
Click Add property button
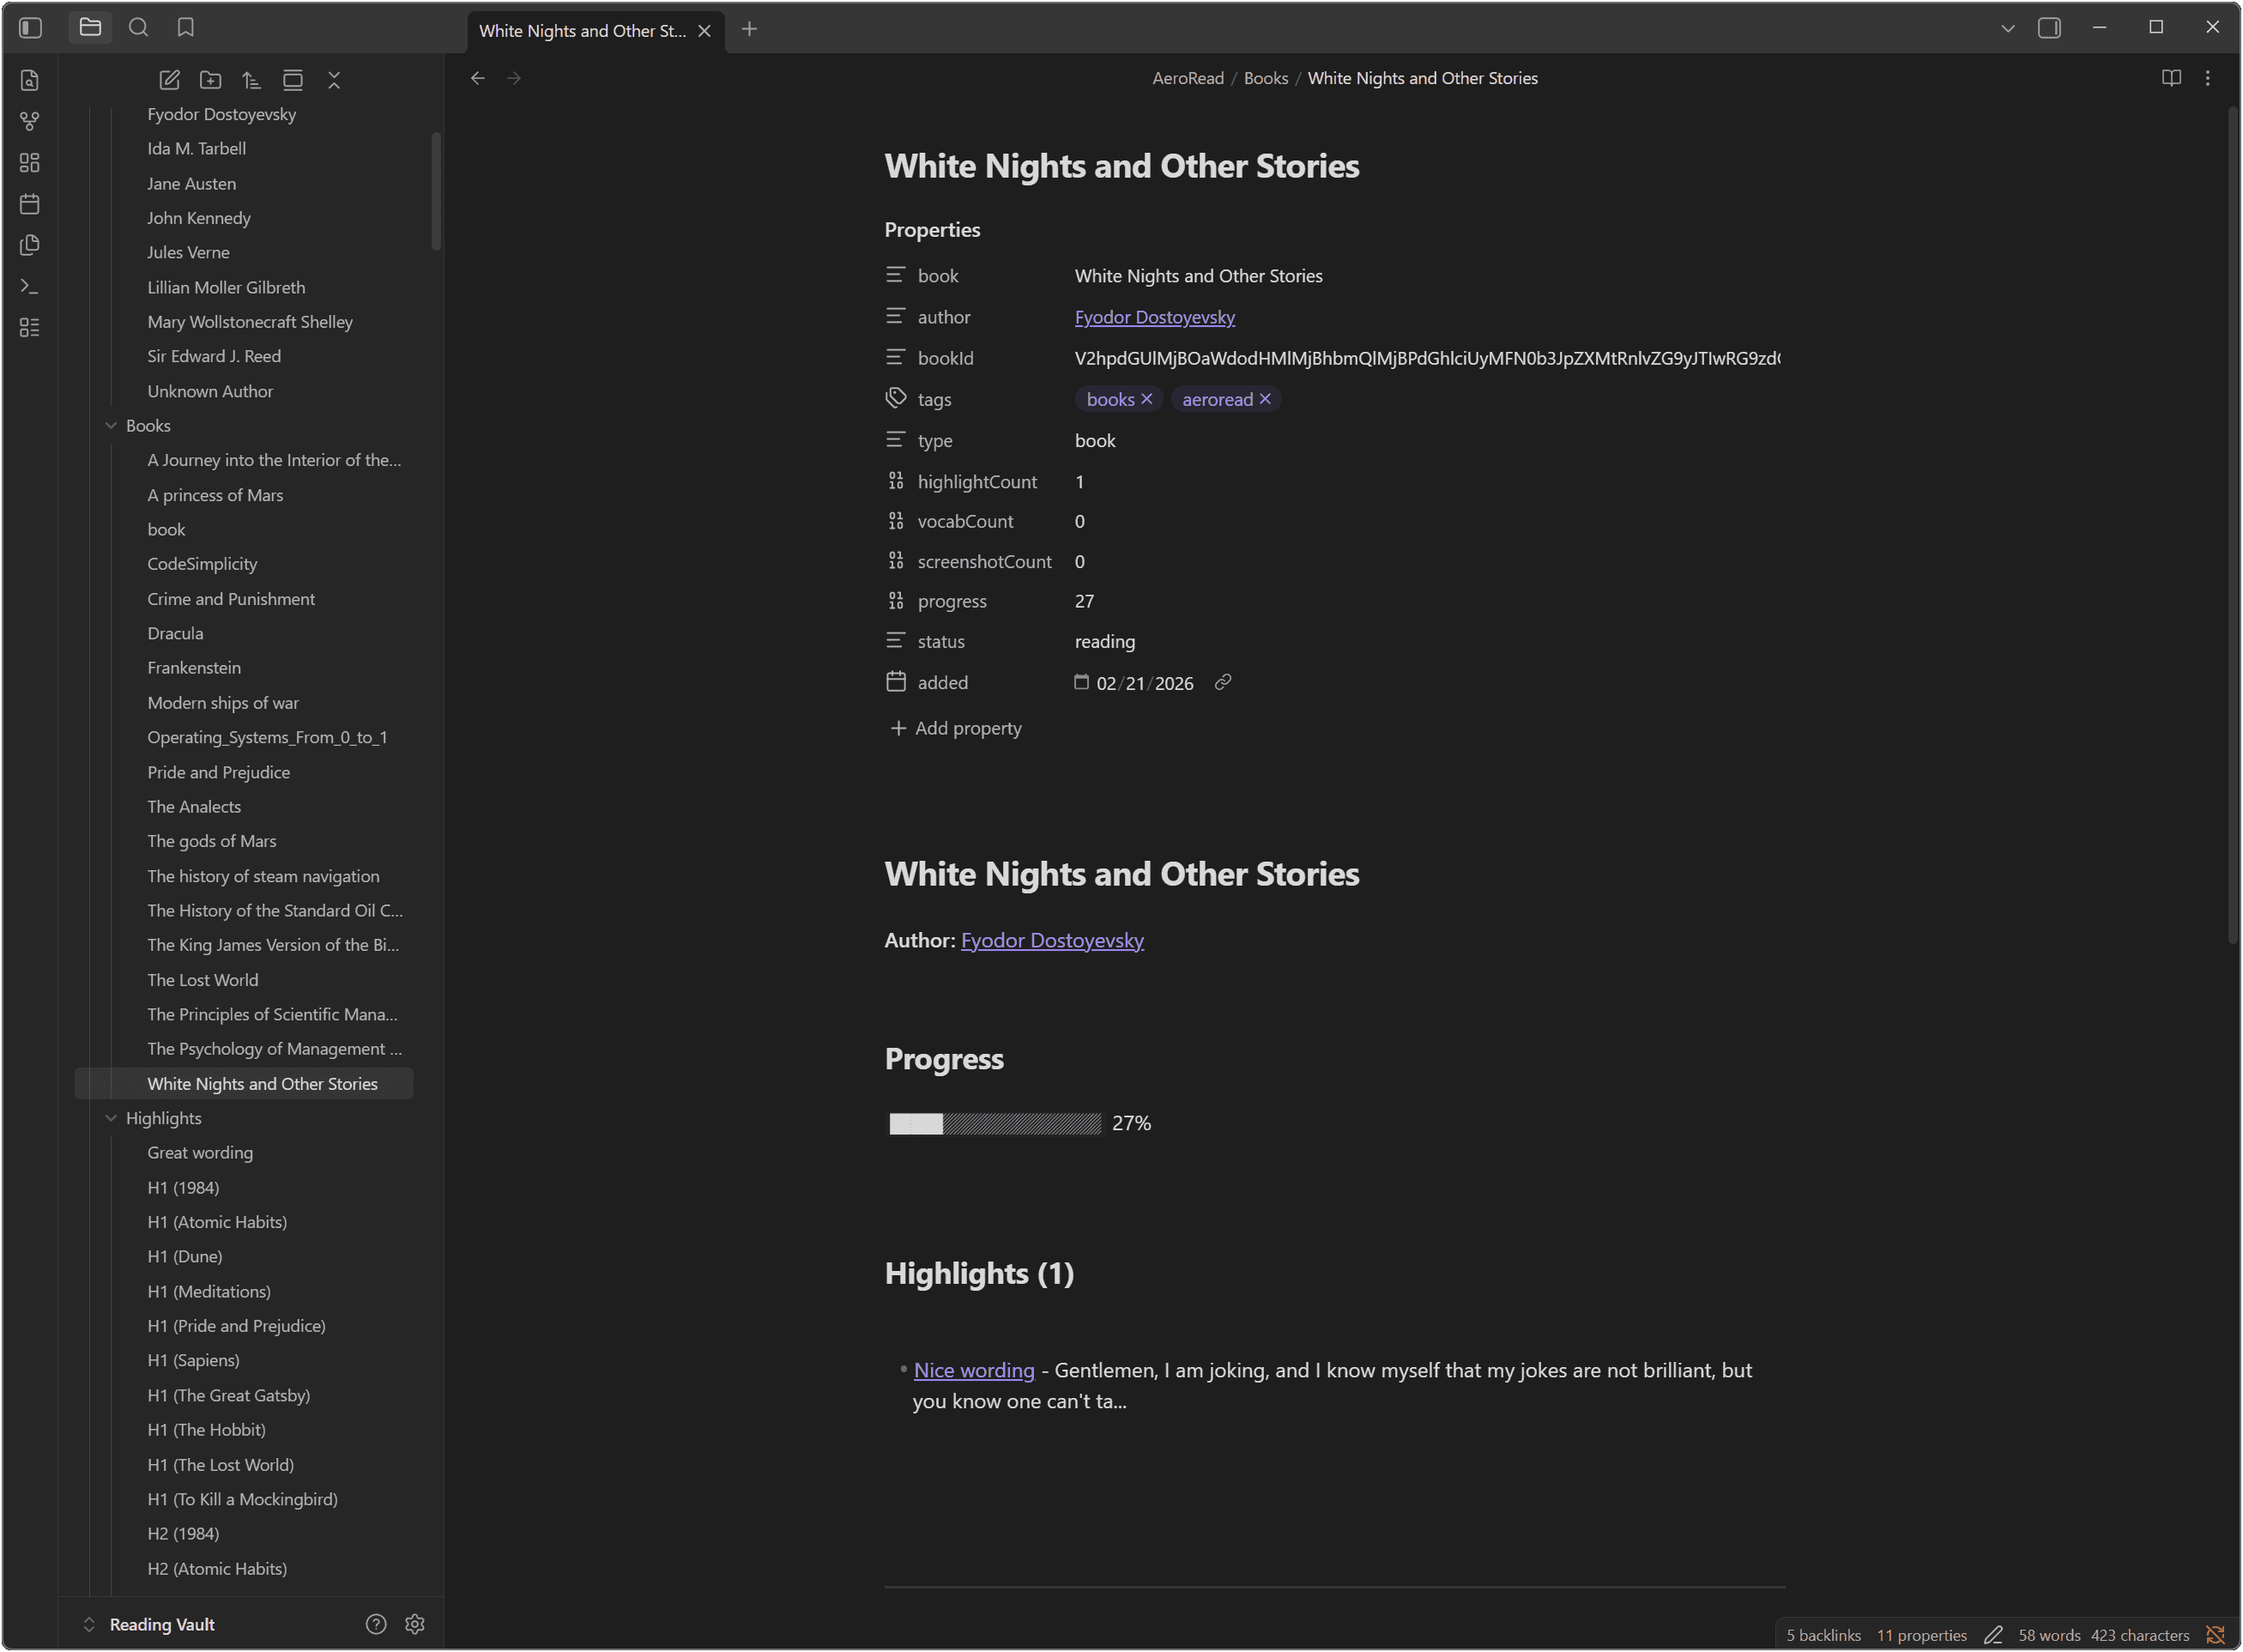point(956,728)
